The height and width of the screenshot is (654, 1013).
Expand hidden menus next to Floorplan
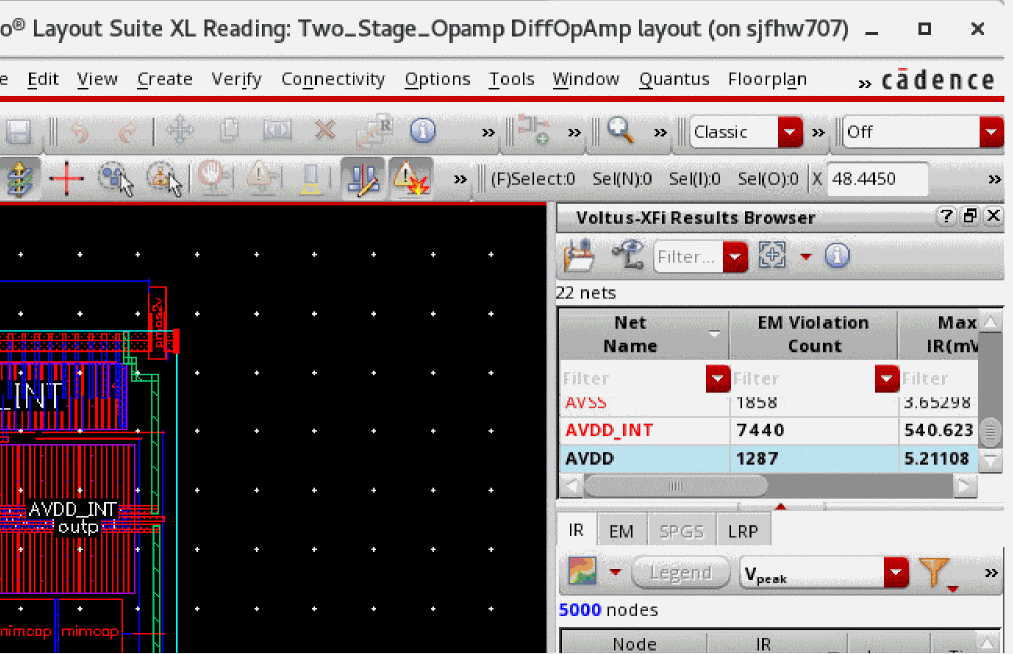[x=864, y=83]
